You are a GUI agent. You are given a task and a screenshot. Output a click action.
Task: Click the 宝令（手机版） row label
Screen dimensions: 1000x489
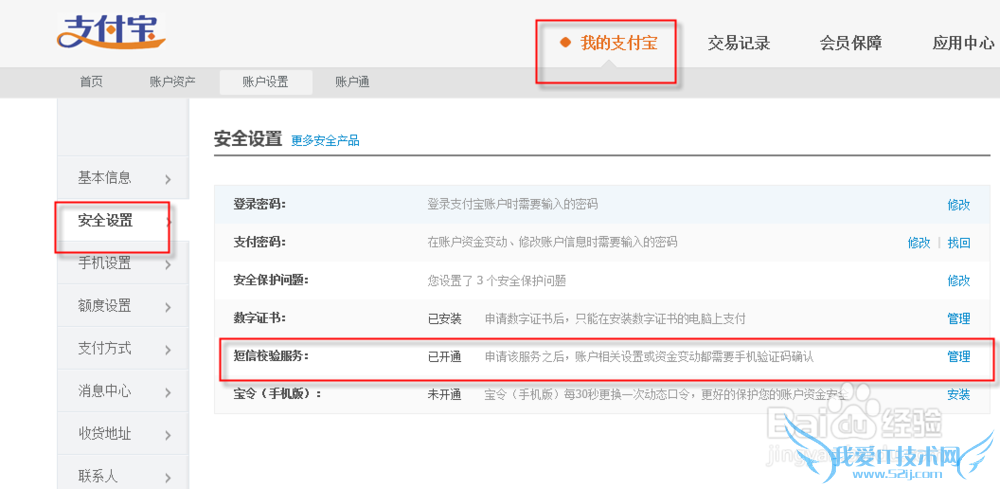pos(277,394)
